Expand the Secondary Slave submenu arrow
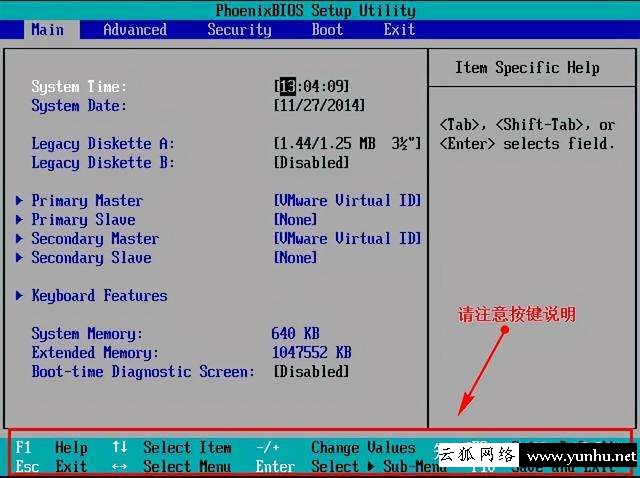Screen dimensions: 640x478 tap(19, 258)
